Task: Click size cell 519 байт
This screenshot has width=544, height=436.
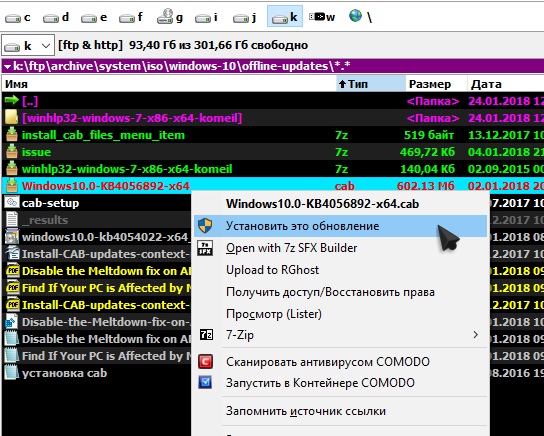Action: click(x=429, y=135)
